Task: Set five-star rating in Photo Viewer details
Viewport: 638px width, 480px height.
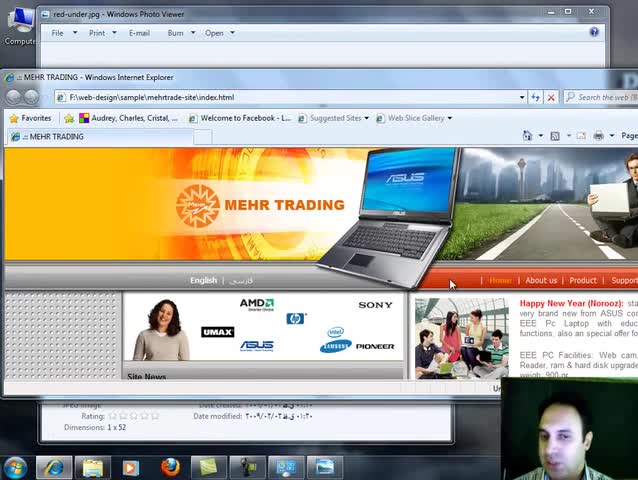Action: 155,416
